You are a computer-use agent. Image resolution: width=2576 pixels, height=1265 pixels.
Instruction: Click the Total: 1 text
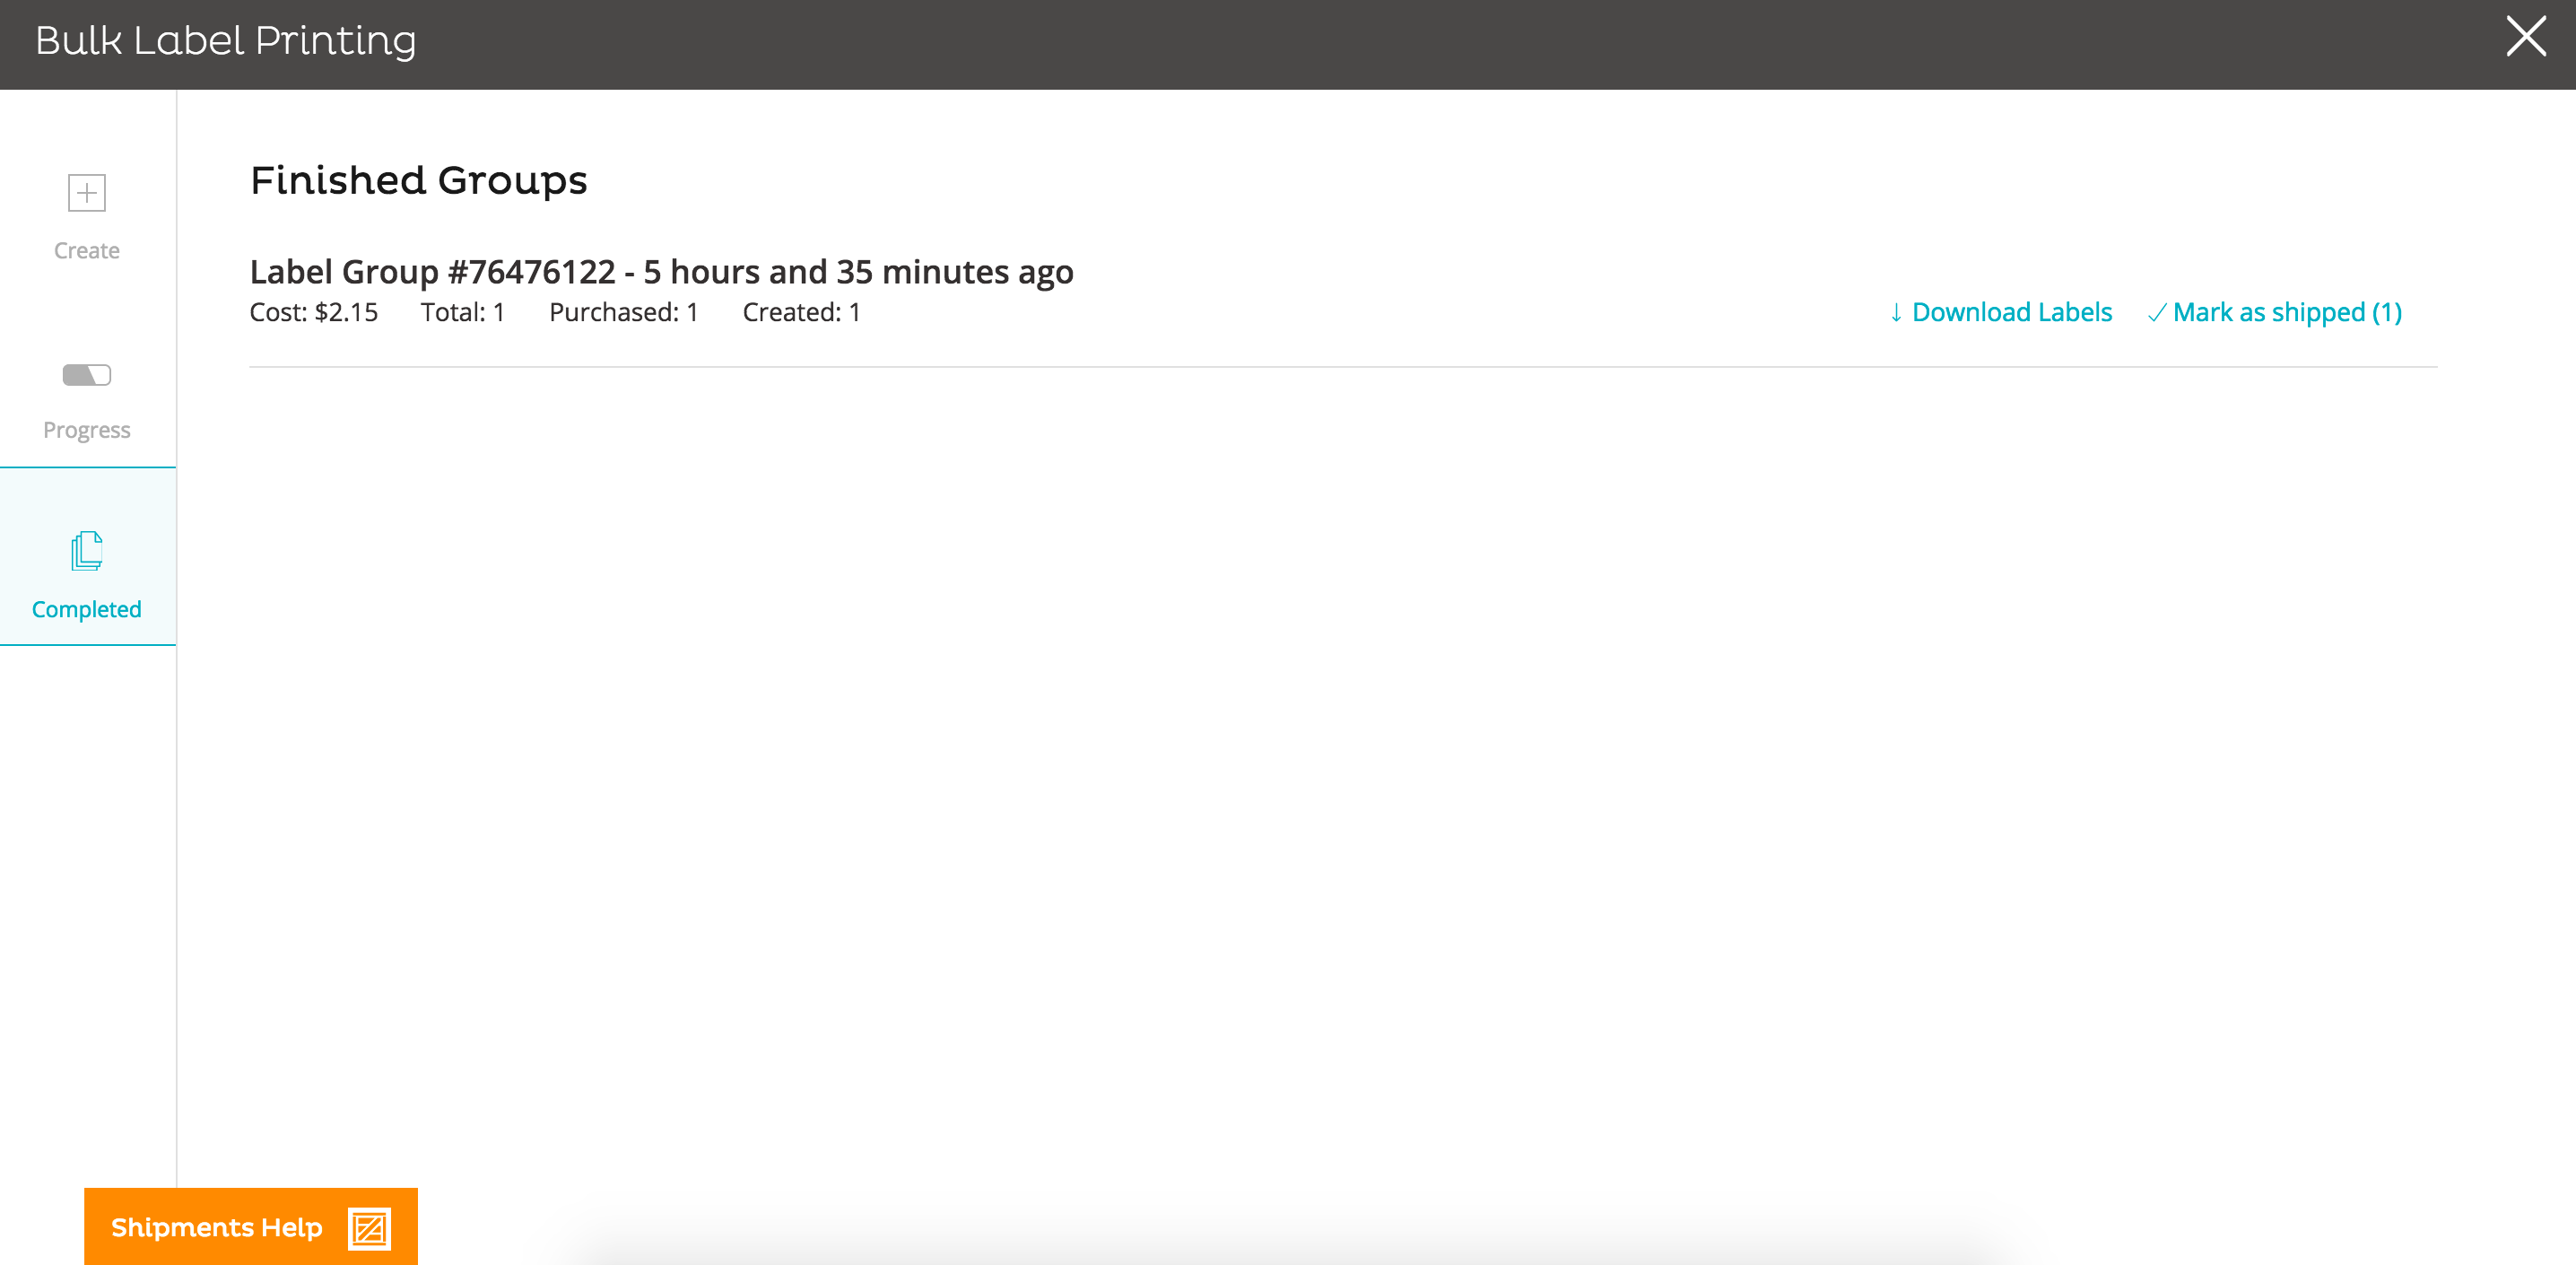(x=462, y=313)
